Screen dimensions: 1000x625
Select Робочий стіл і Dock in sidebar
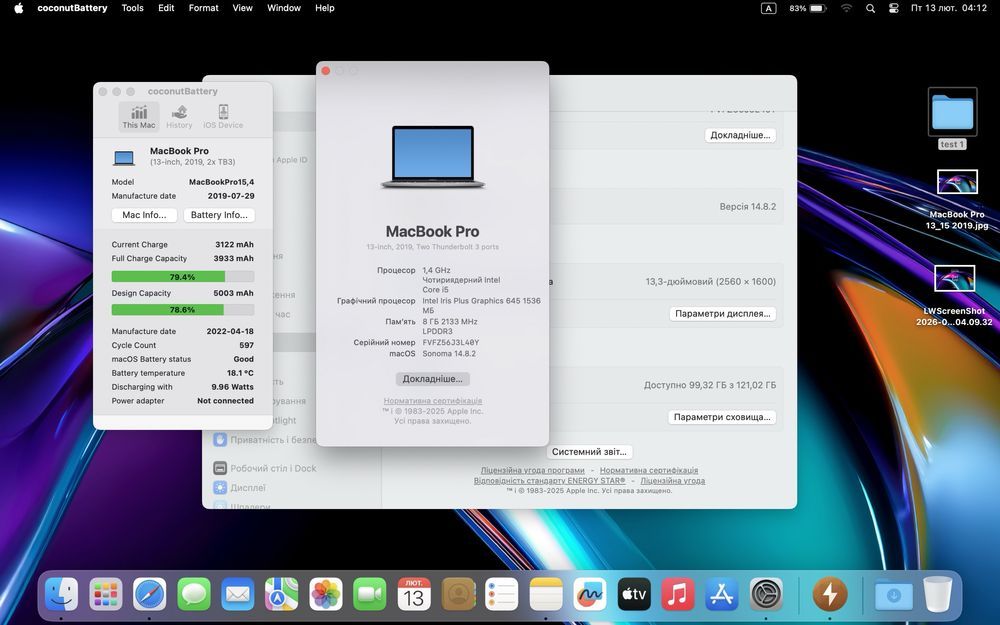pyautogui.click(x=265, y=468)
